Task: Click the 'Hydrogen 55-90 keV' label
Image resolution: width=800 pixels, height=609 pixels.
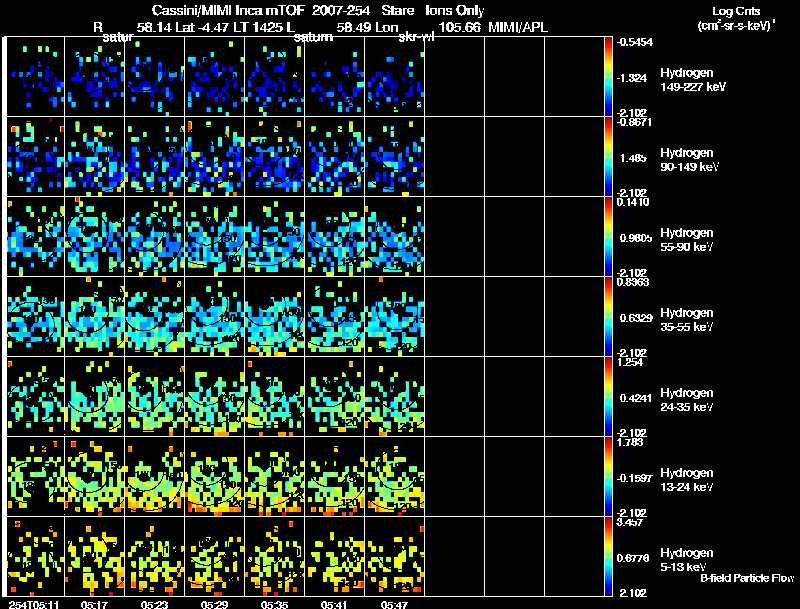Action: tap(687, 240)
